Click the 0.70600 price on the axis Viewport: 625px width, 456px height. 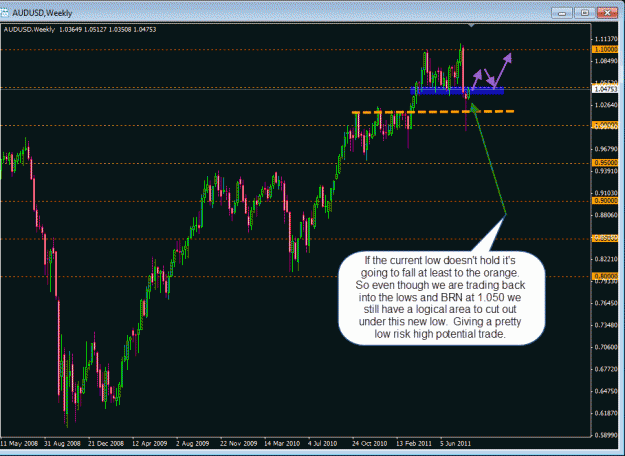[606, 347]
